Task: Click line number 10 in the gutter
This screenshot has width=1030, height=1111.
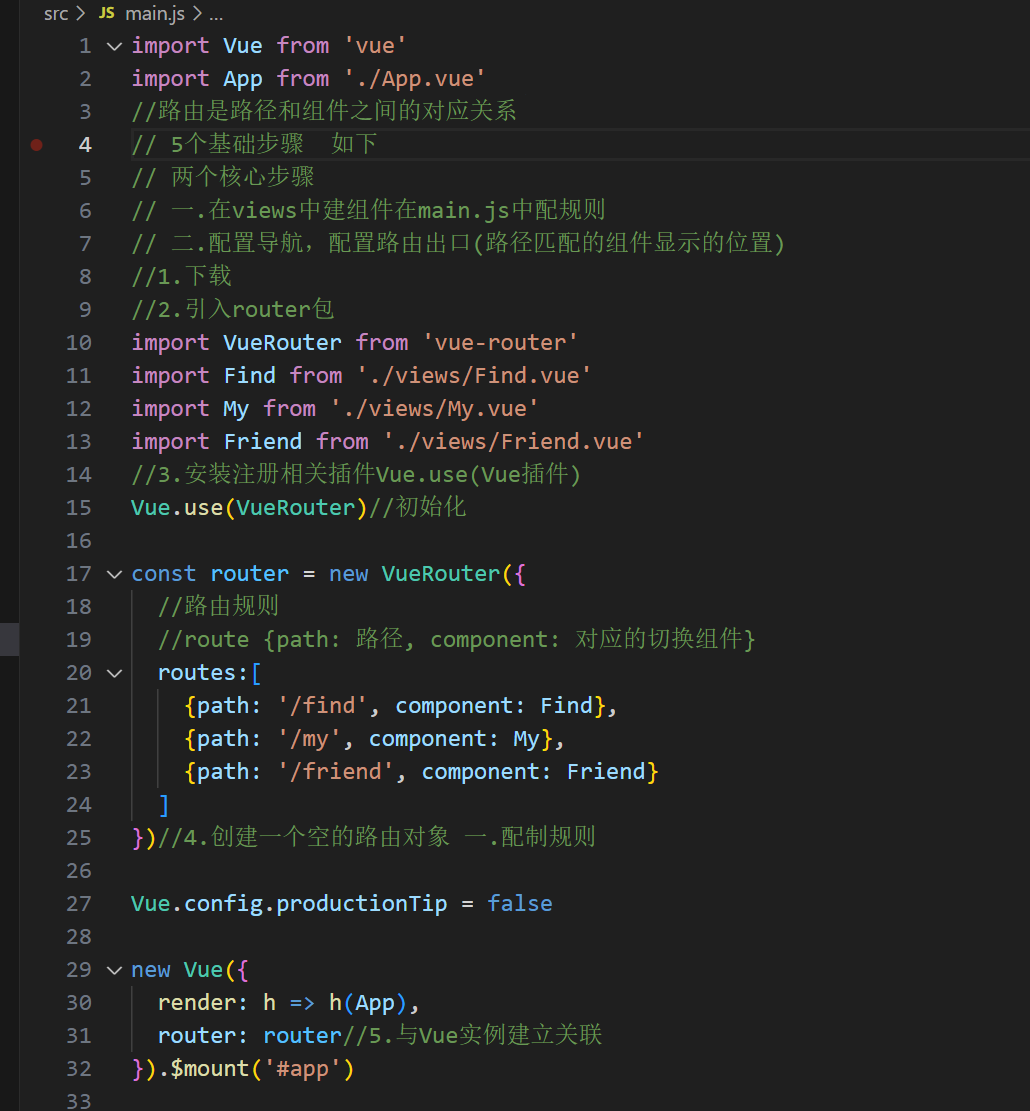Action: click(79, 343)
